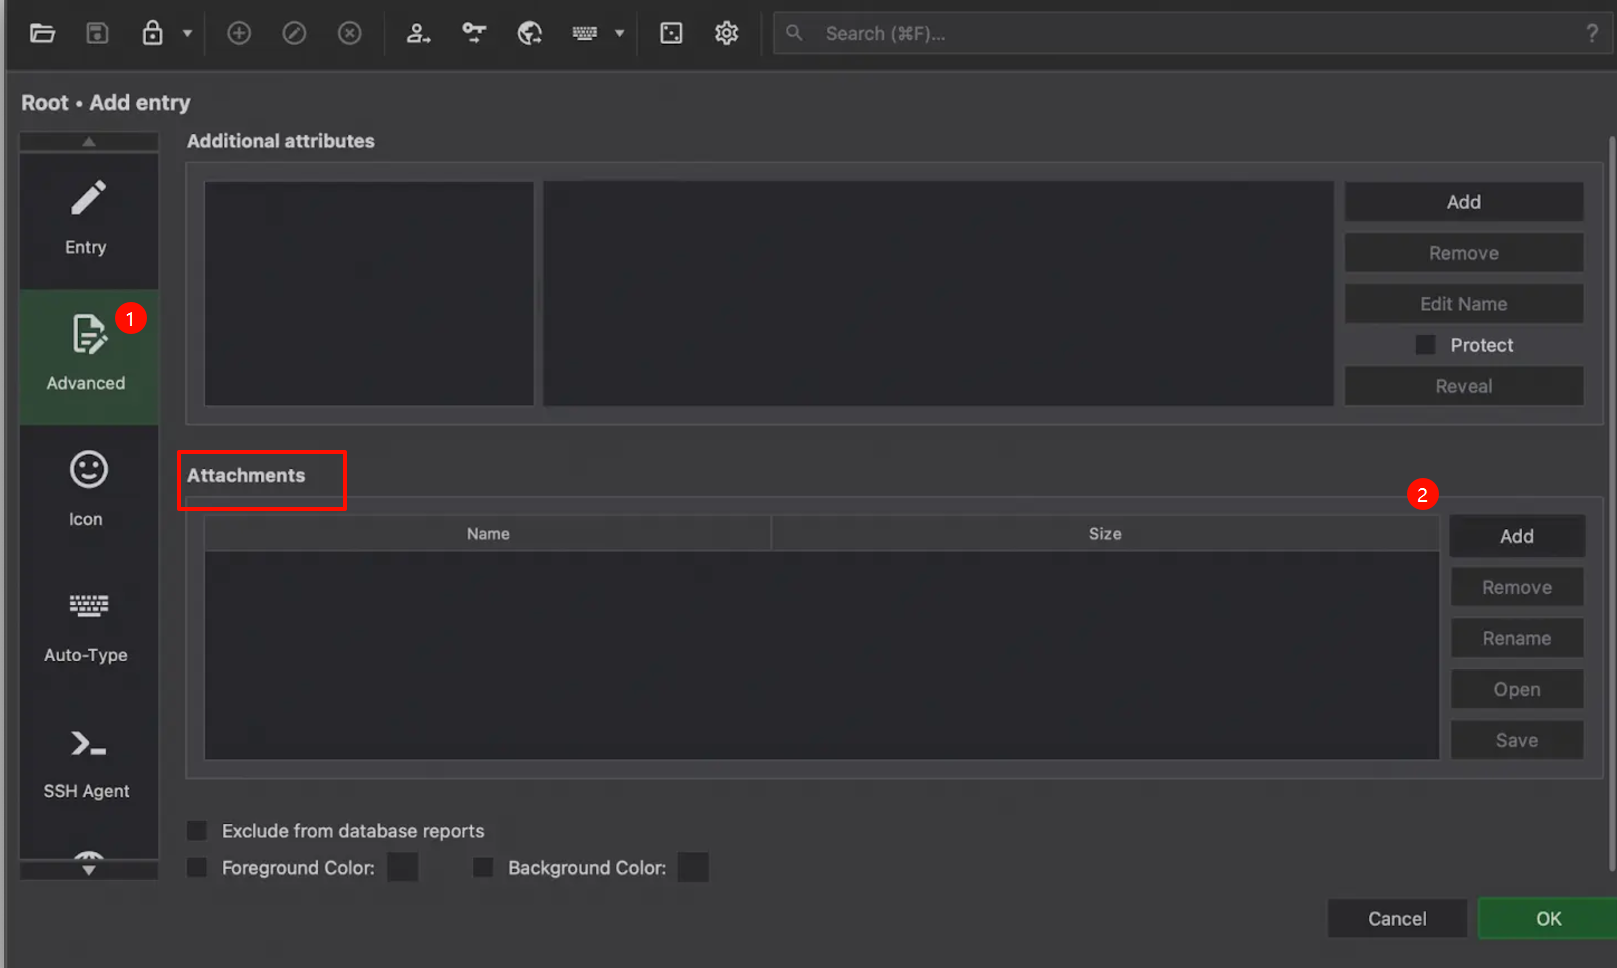This screenshot has height=968, width=1617.
Task: Click the Copy URL globe icon
Action: pyautogui.click(x=529, y=33)
